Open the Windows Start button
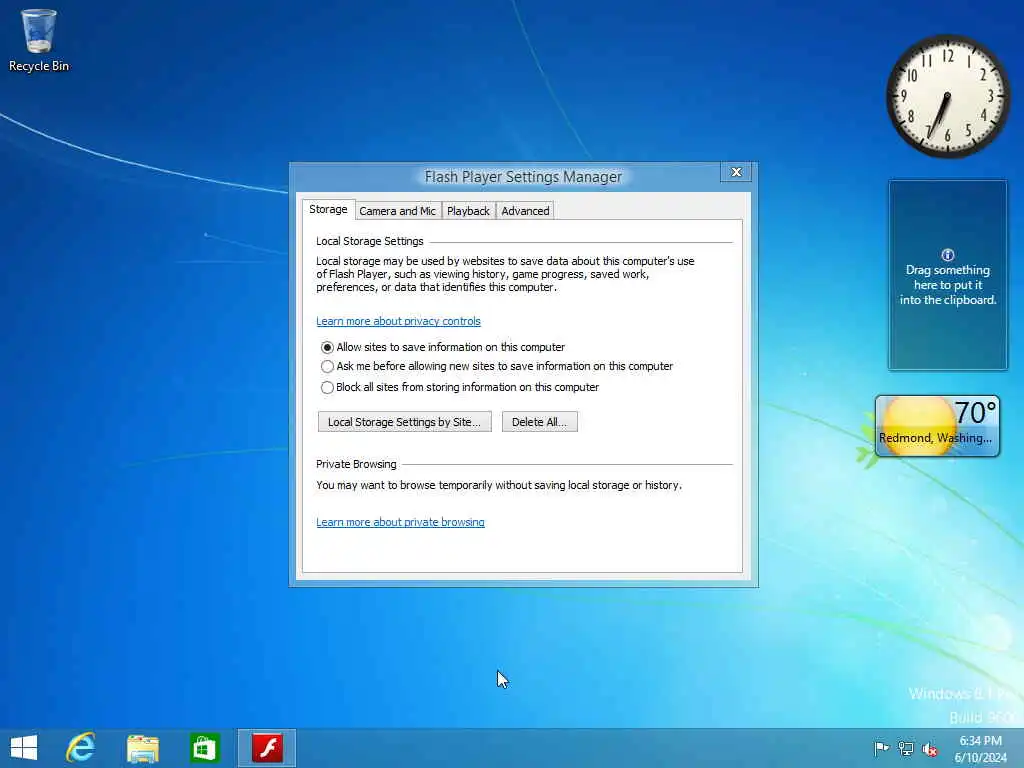Viewport: 1024px width, 768px height. (24, 748)
